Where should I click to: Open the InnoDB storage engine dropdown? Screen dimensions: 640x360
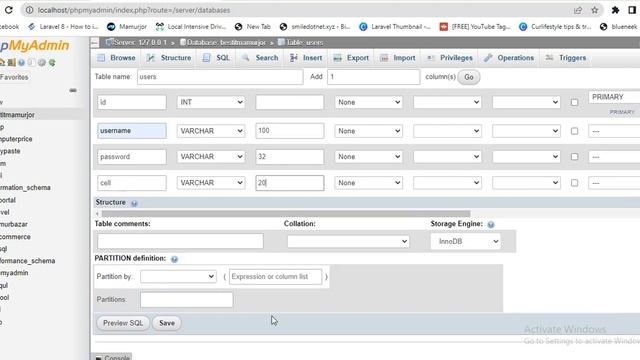(466, 242)
